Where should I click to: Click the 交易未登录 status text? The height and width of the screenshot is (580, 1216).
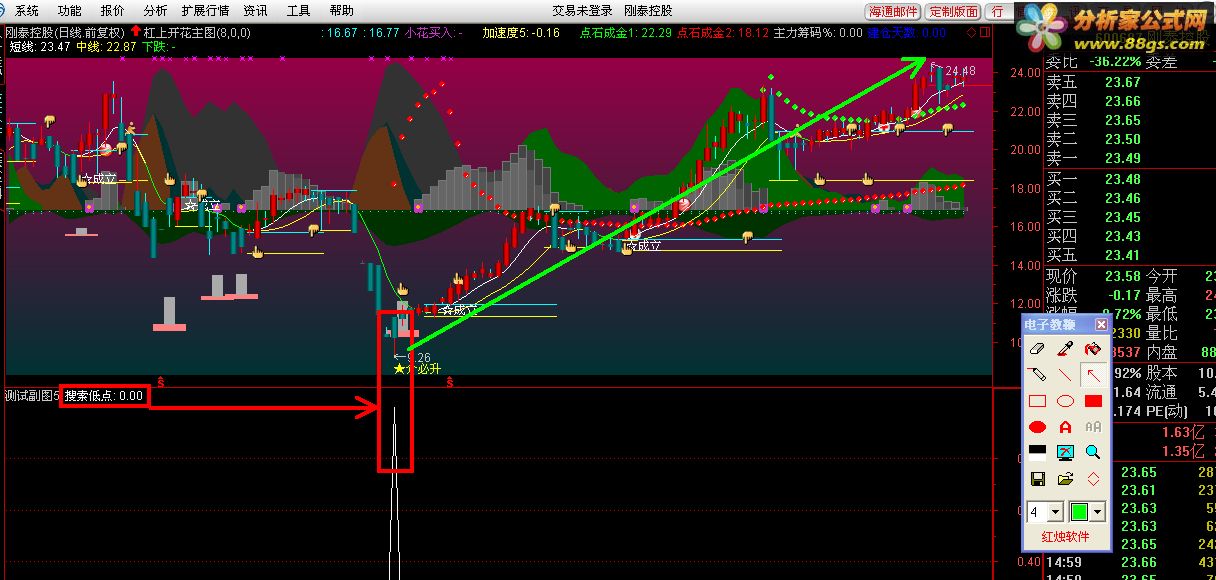[582, 11]
